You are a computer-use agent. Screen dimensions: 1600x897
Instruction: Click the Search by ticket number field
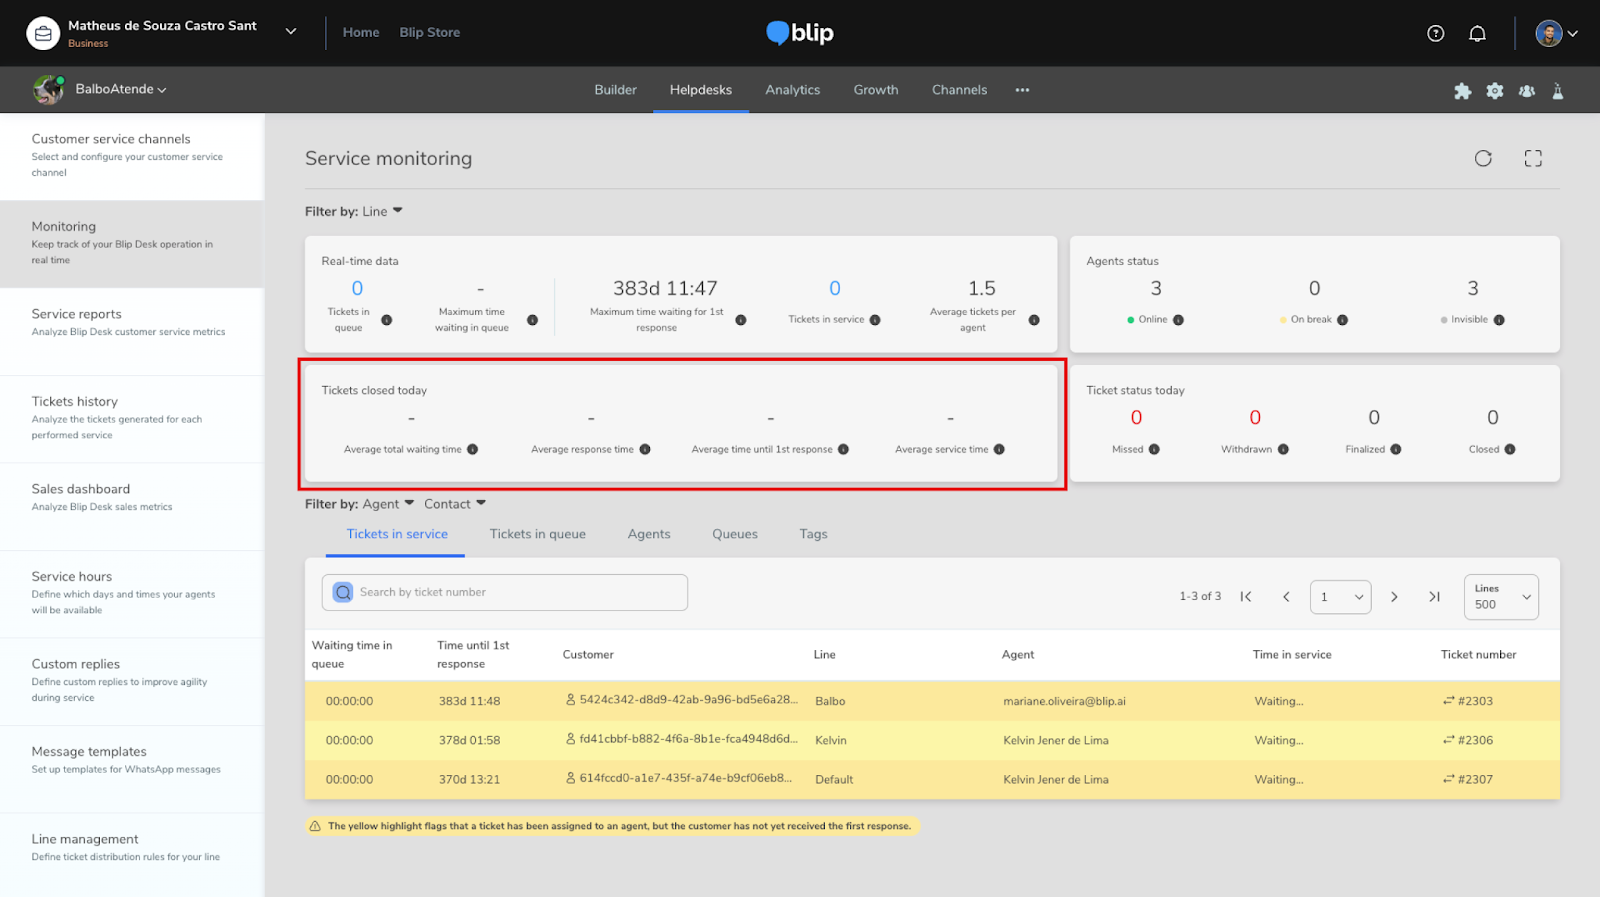505,592
